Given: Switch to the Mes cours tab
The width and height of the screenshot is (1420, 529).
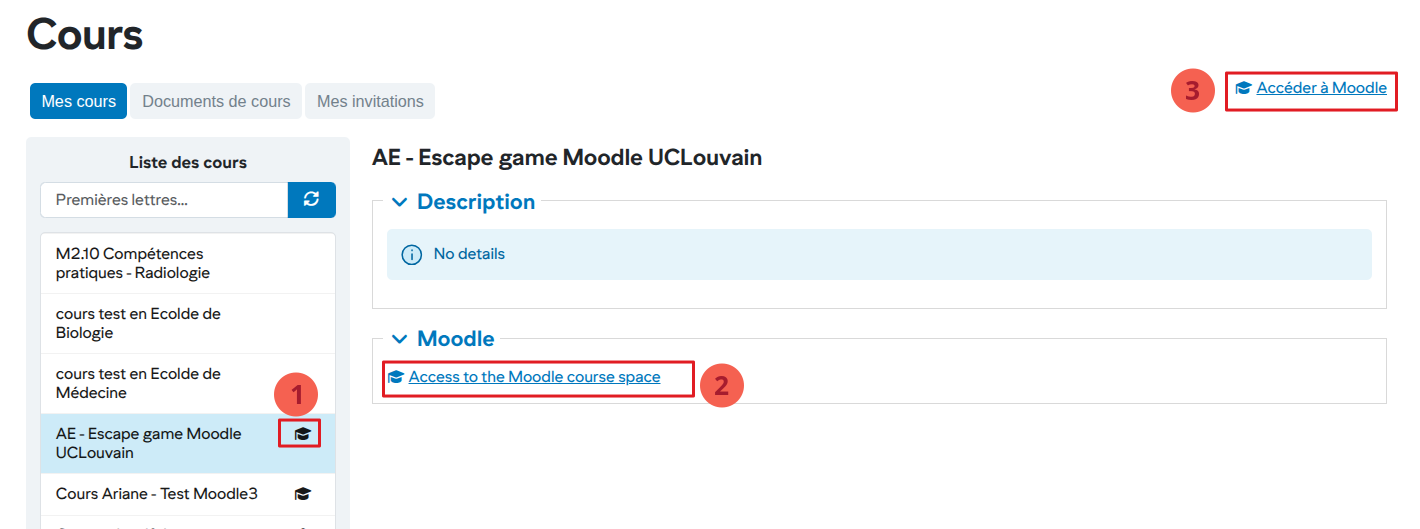Looking at the screenshot, I should 78,101.
